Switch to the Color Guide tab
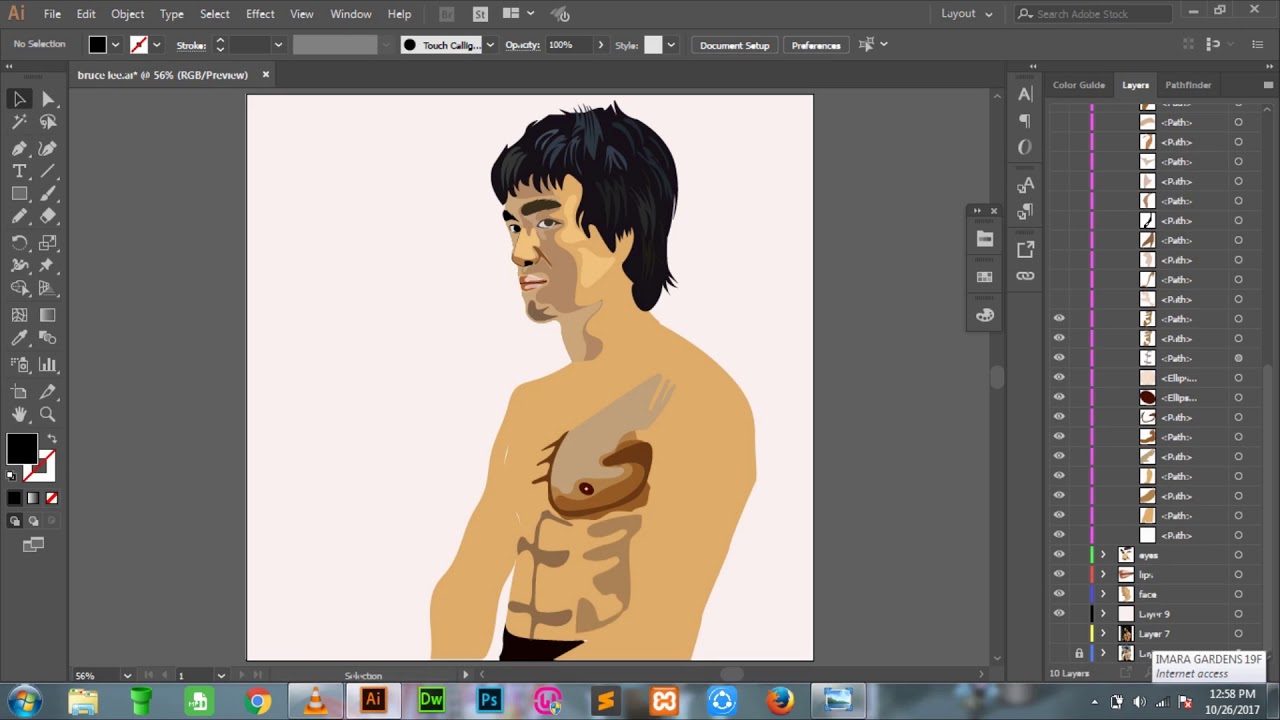This screenshot has width=1280, height=720. click(1078, 85)
